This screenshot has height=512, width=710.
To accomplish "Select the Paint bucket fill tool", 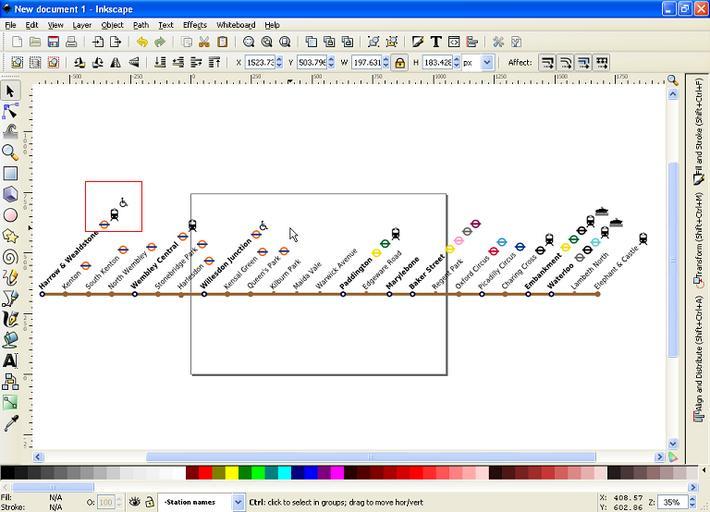I will [x=10, y=340].
